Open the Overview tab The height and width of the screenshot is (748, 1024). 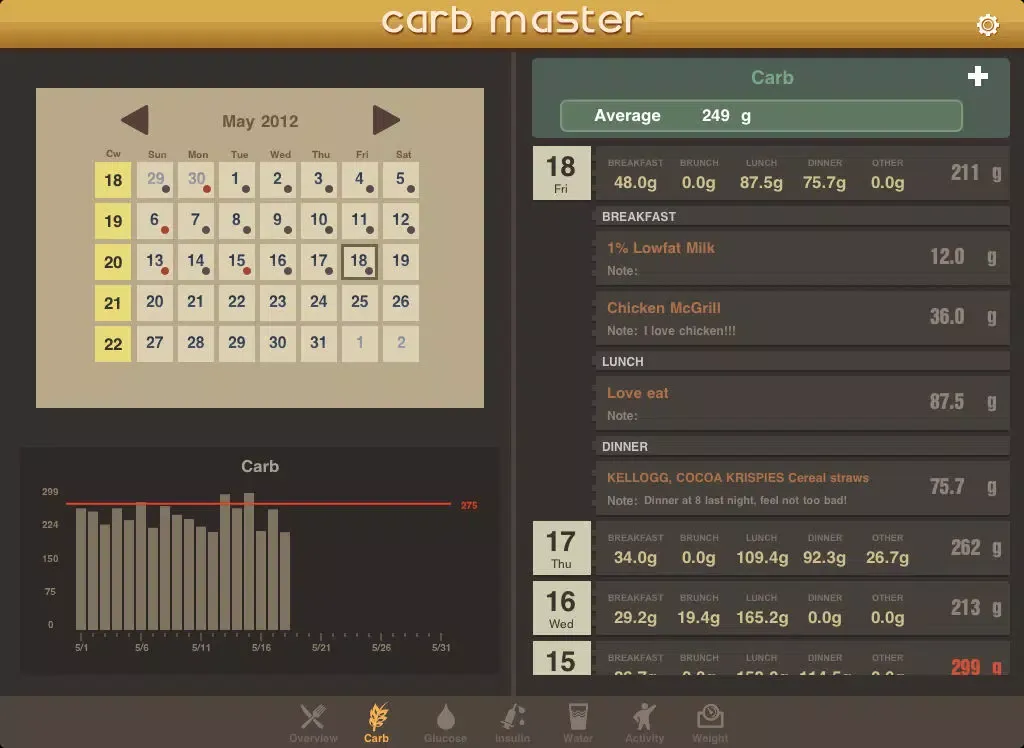point(313,723)
